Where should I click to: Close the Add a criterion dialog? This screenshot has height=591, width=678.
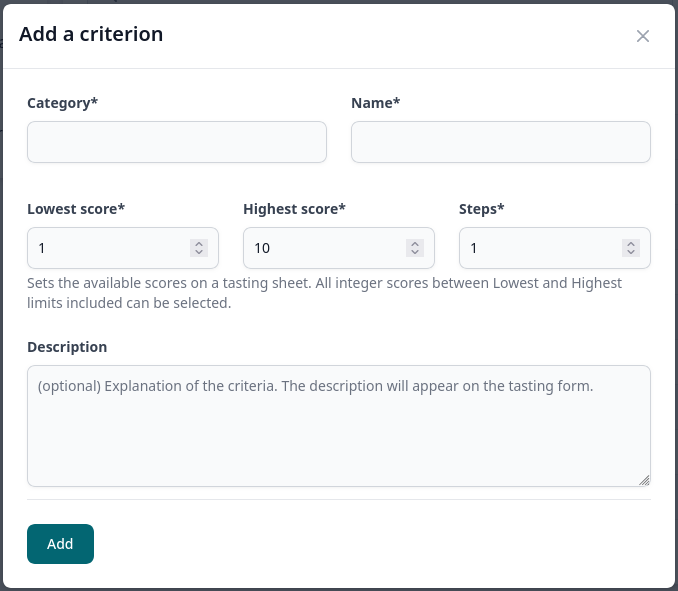coord(643,36)
